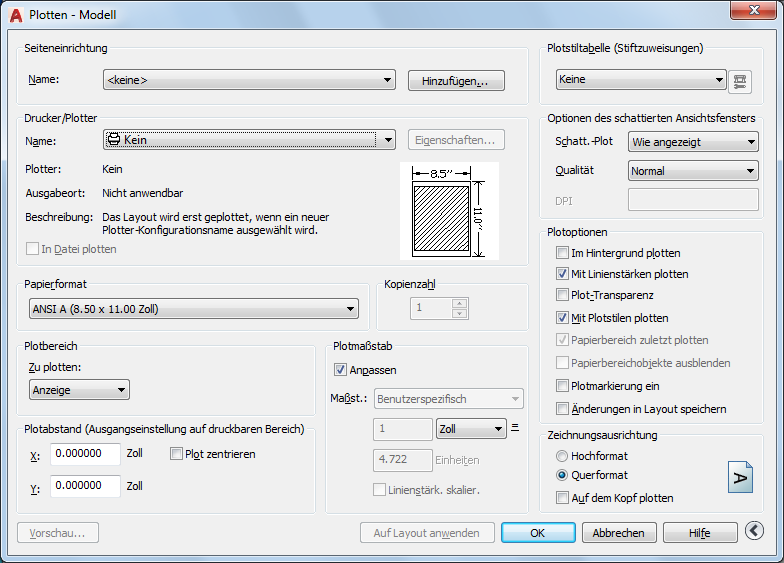
Task: Check Plot zentrieren option
Action: point(176,454)
